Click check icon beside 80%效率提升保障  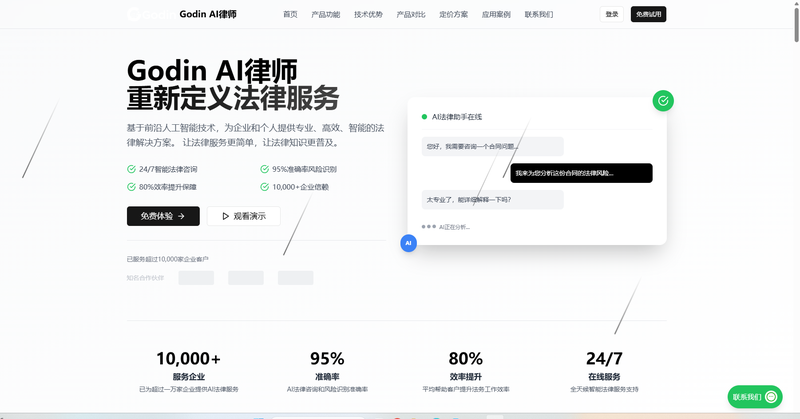pos(131,187)
